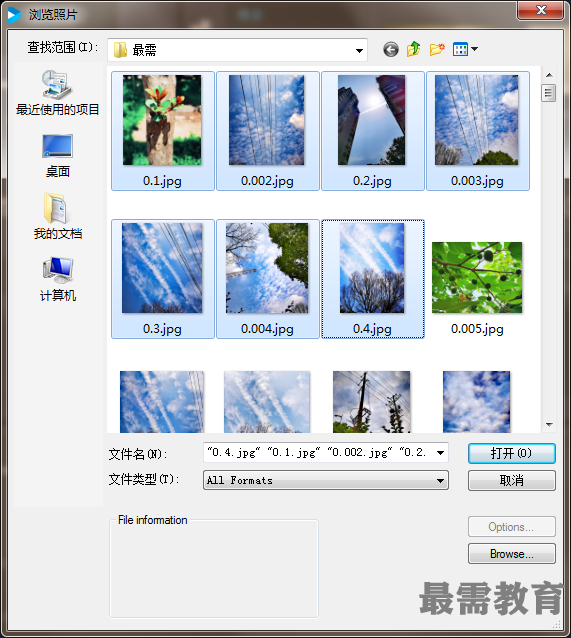Expand the file name history dropdown
Screen dimensions: 571x638
pos(440,453)
